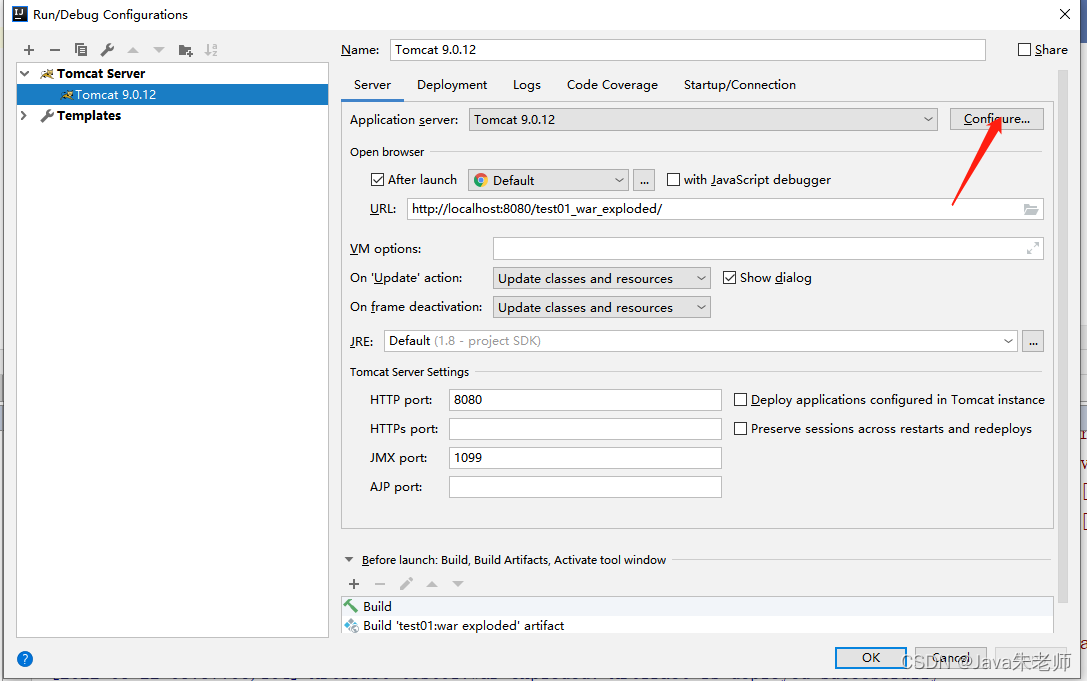Click the help question mark icon

click(25, 659)
